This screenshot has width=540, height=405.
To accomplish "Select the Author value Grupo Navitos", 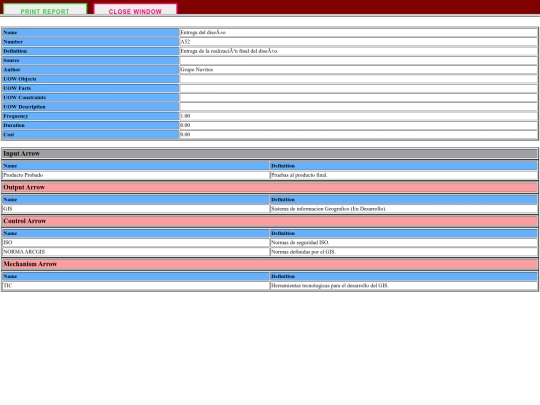I will pyautogui.click(x=197, y=70).
